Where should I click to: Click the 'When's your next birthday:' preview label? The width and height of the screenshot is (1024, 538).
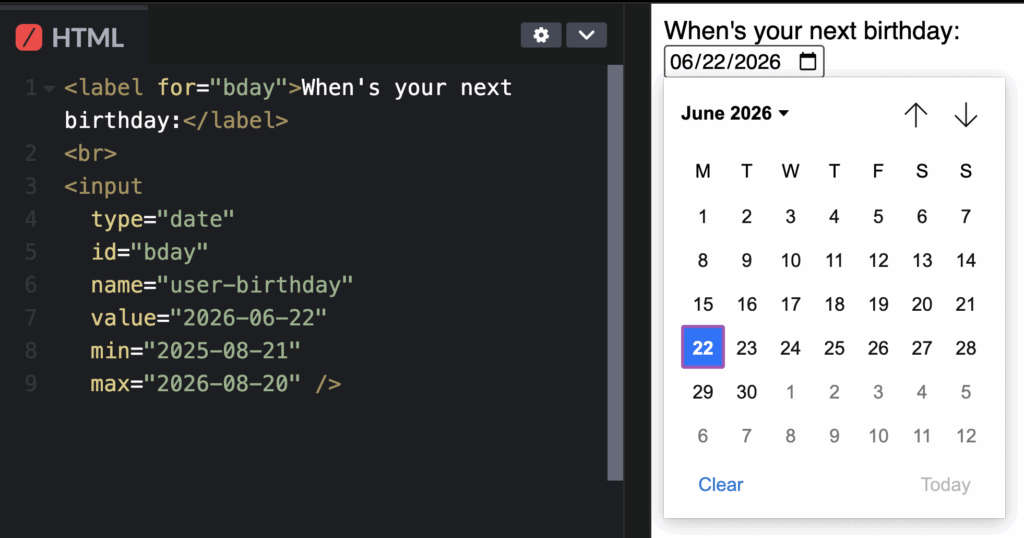tap(811, 31)
